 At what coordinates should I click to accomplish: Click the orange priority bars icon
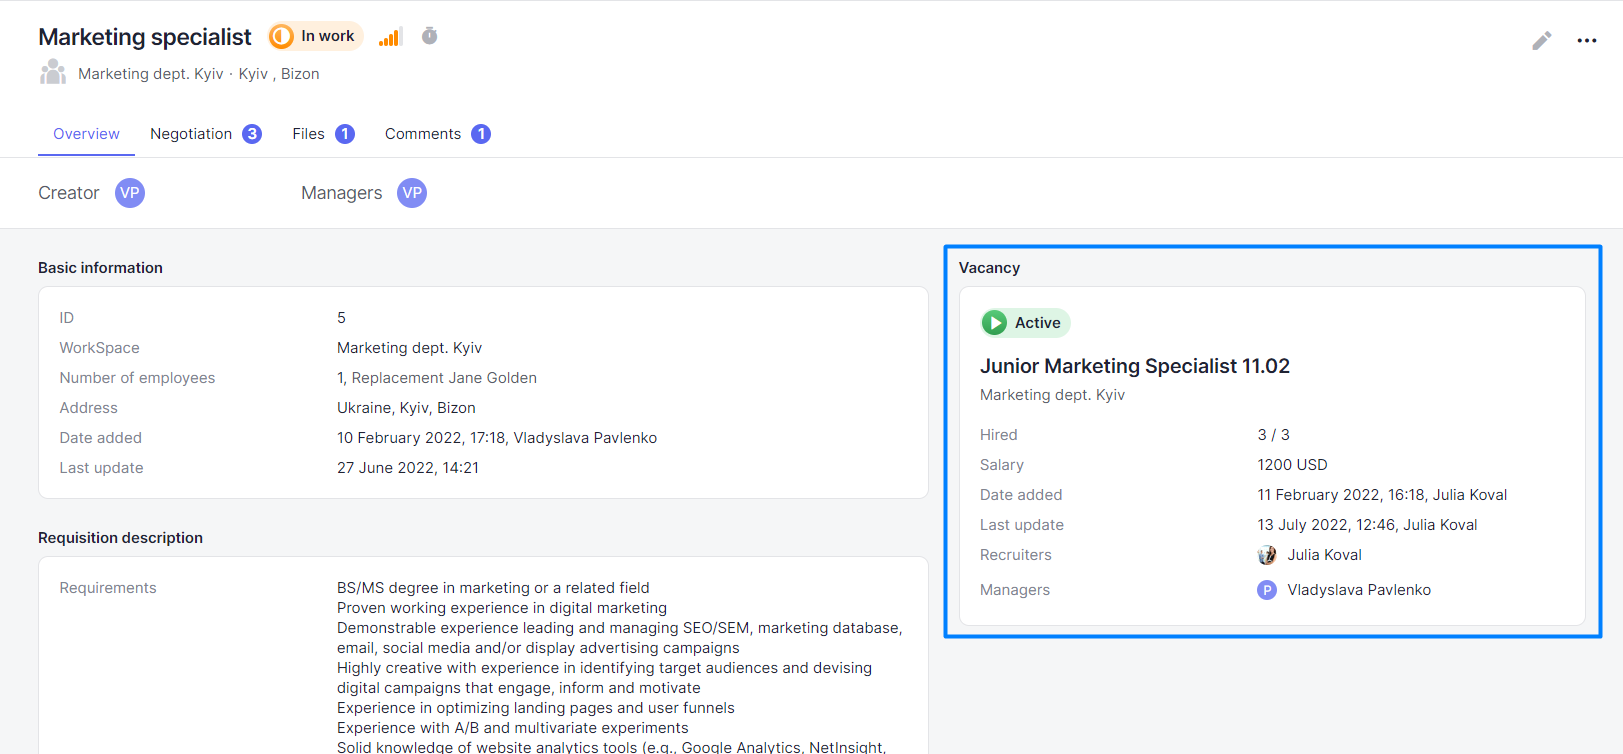coord(390,37)
